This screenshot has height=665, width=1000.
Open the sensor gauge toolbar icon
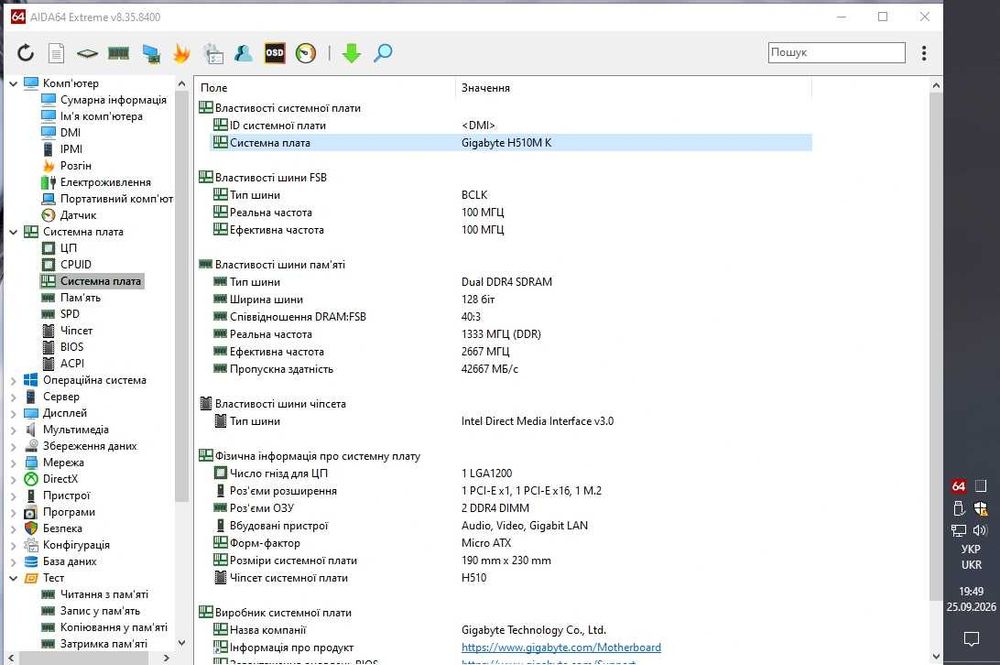point(306,53)
